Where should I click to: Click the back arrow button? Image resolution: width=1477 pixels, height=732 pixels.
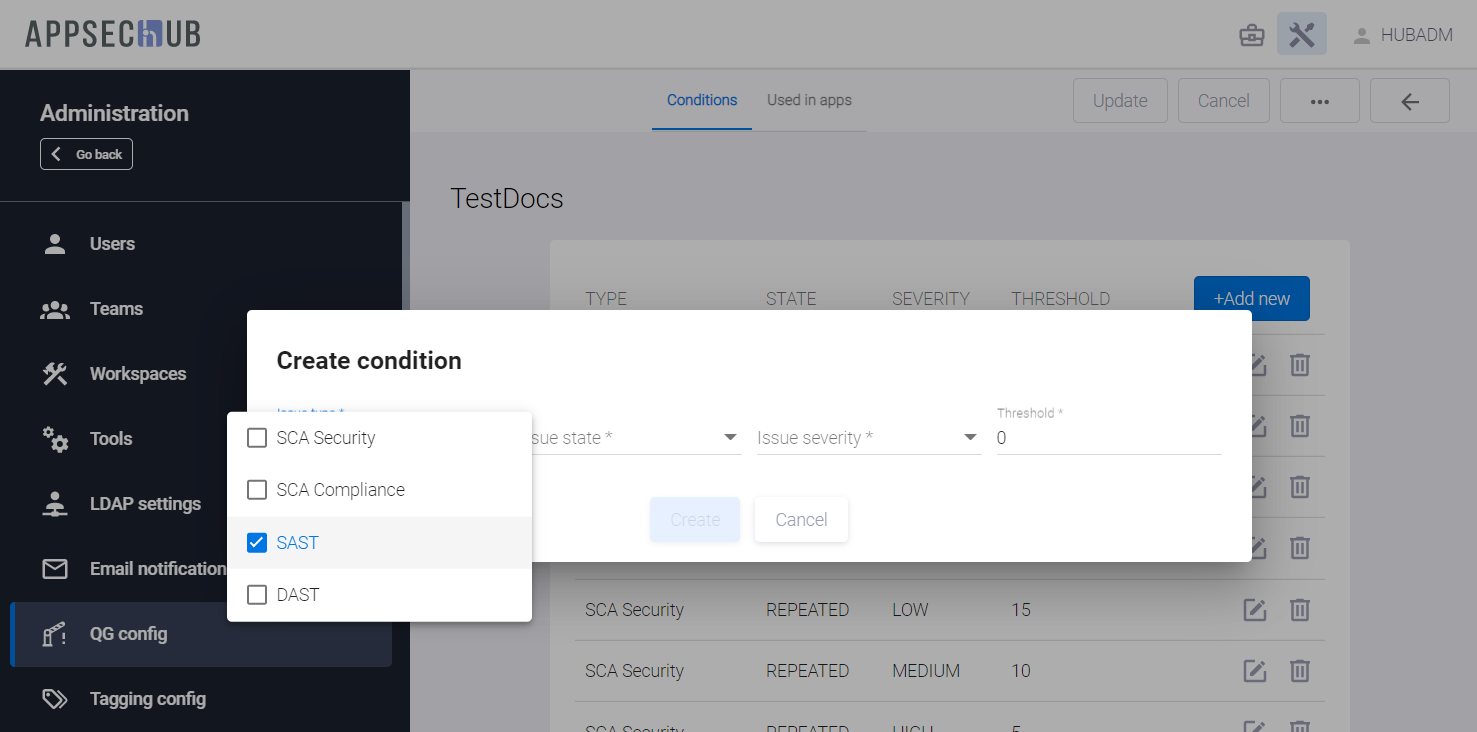[x=1409, y=101]
